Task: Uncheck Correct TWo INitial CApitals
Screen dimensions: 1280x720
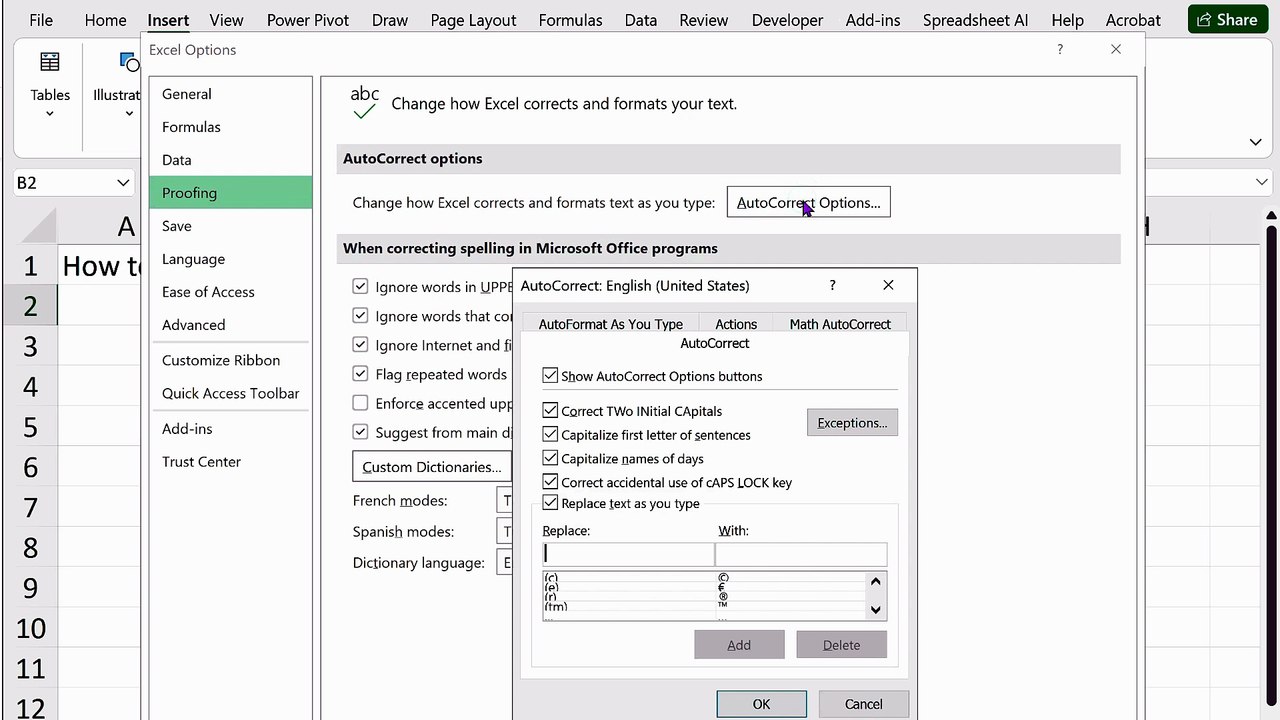Action: coord(550,411)
